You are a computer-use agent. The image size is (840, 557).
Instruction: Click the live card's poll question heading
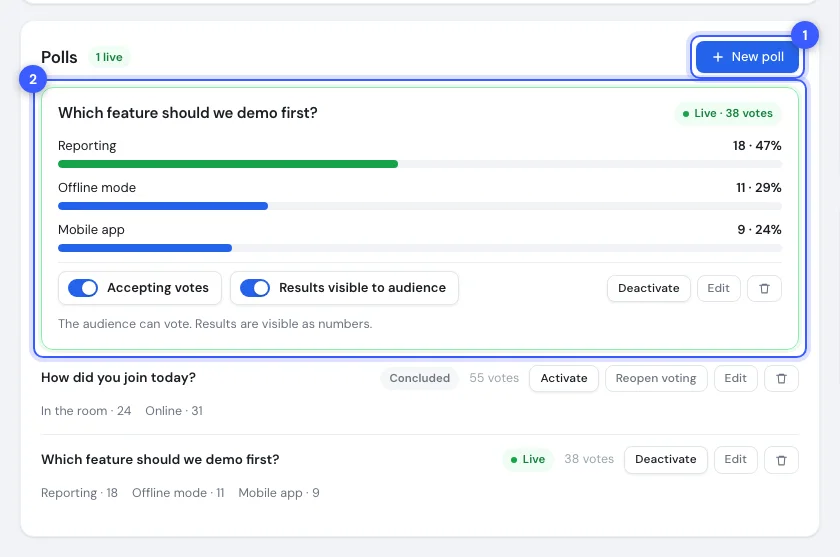point(188,113)
